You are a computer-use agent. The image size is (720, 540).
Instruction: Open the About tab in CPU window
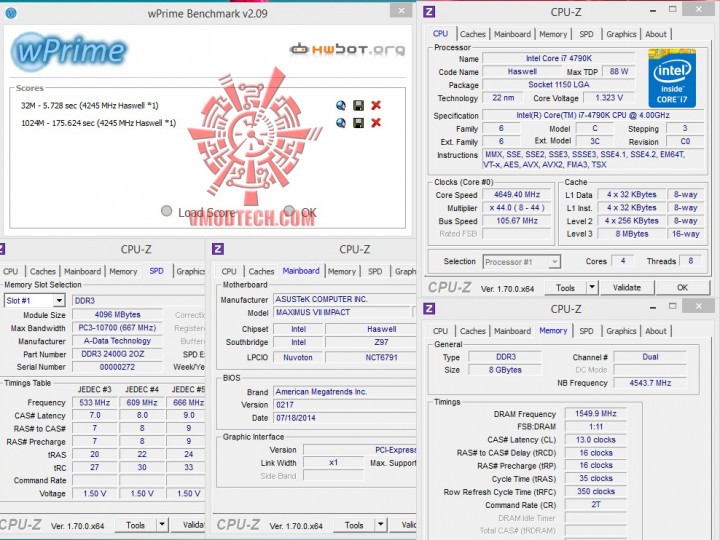pyautogui.click(x=656, y=34)
